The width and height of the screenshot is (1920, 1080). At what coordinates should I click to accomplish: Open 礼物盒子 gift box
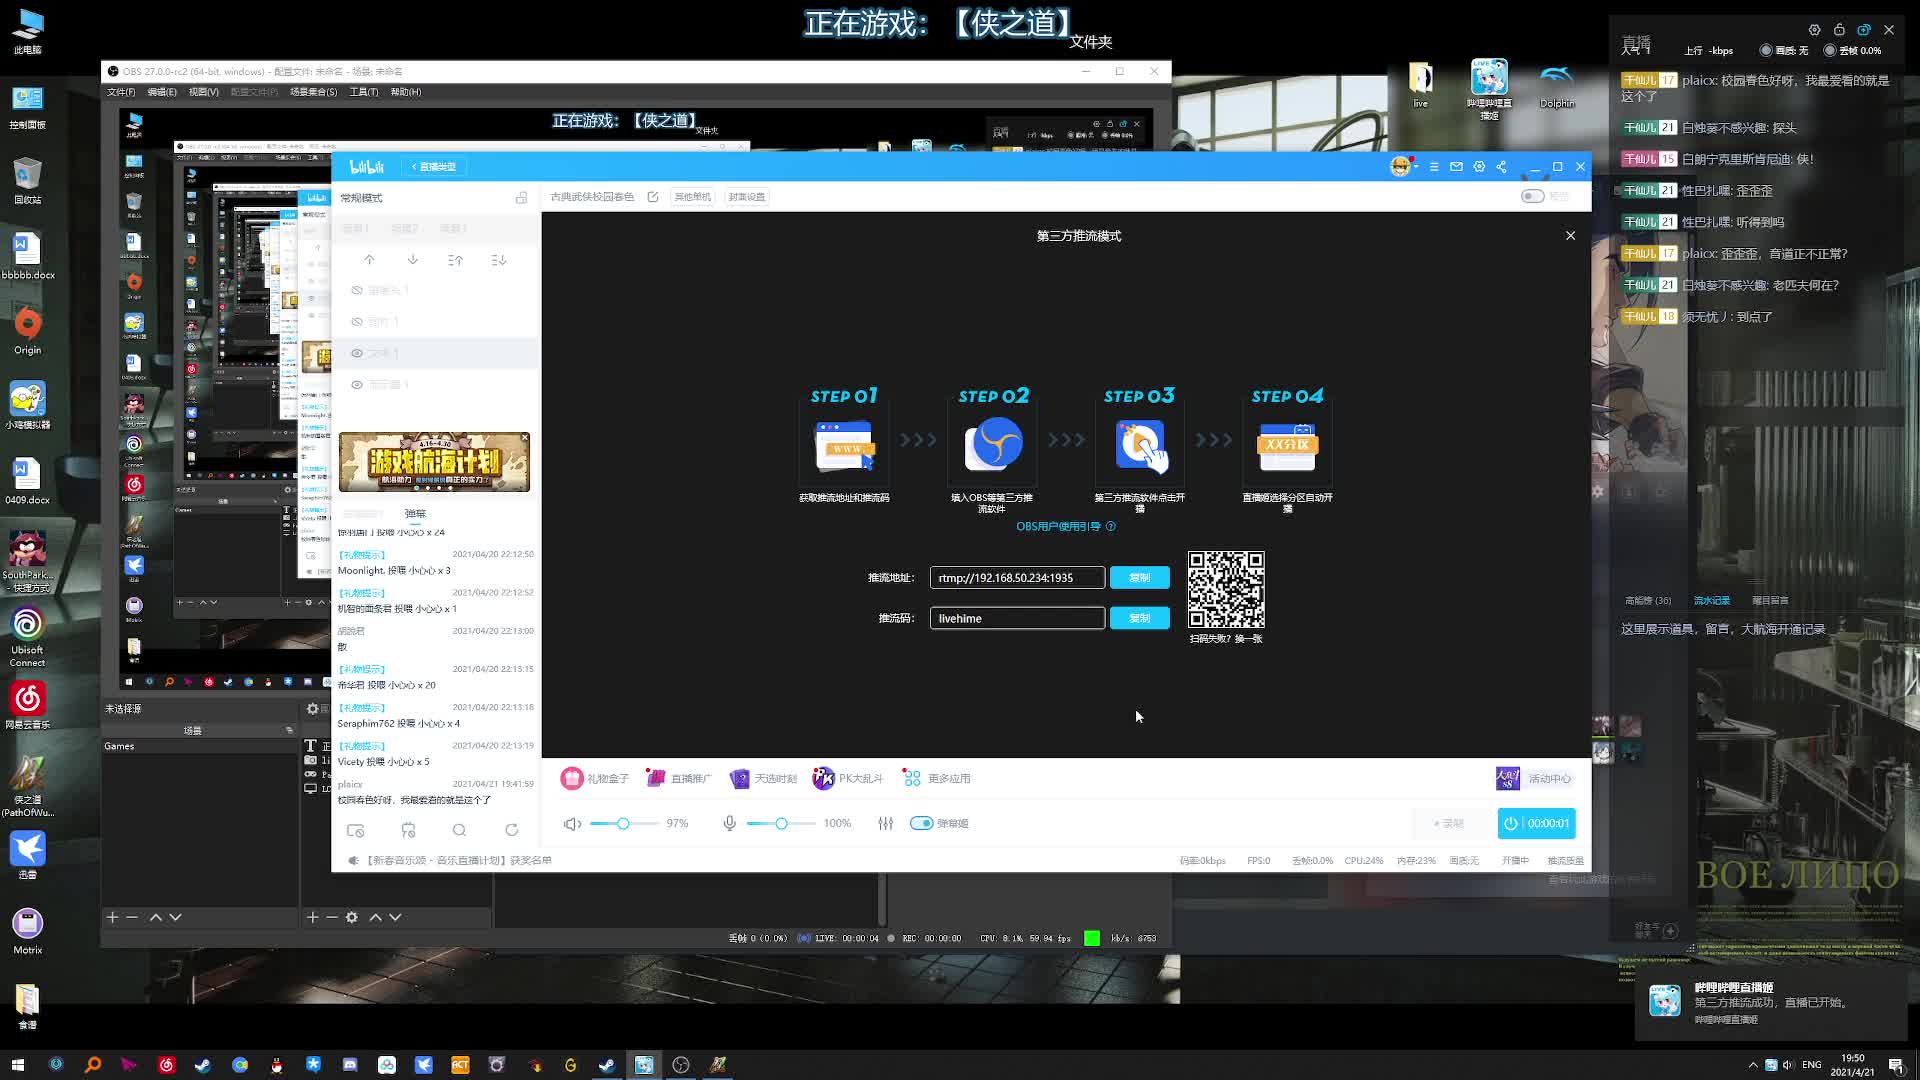(x=595, y=779)
